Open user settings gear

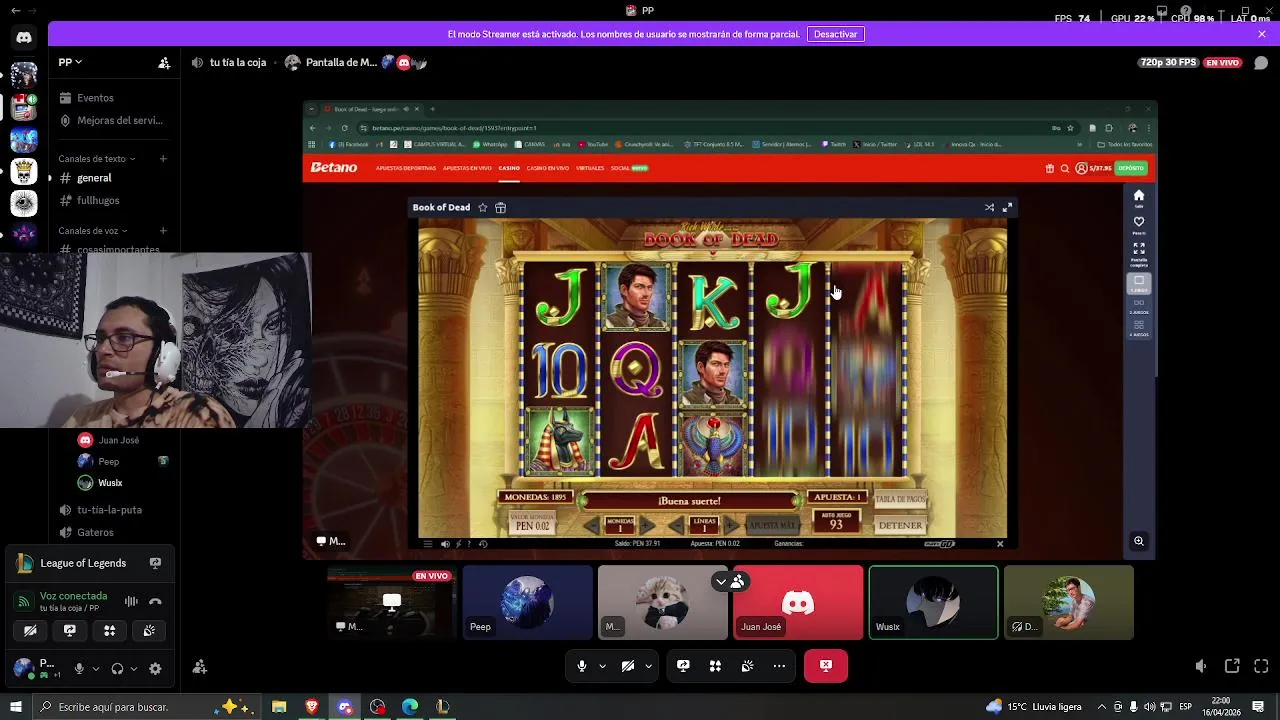coord(155,668)
